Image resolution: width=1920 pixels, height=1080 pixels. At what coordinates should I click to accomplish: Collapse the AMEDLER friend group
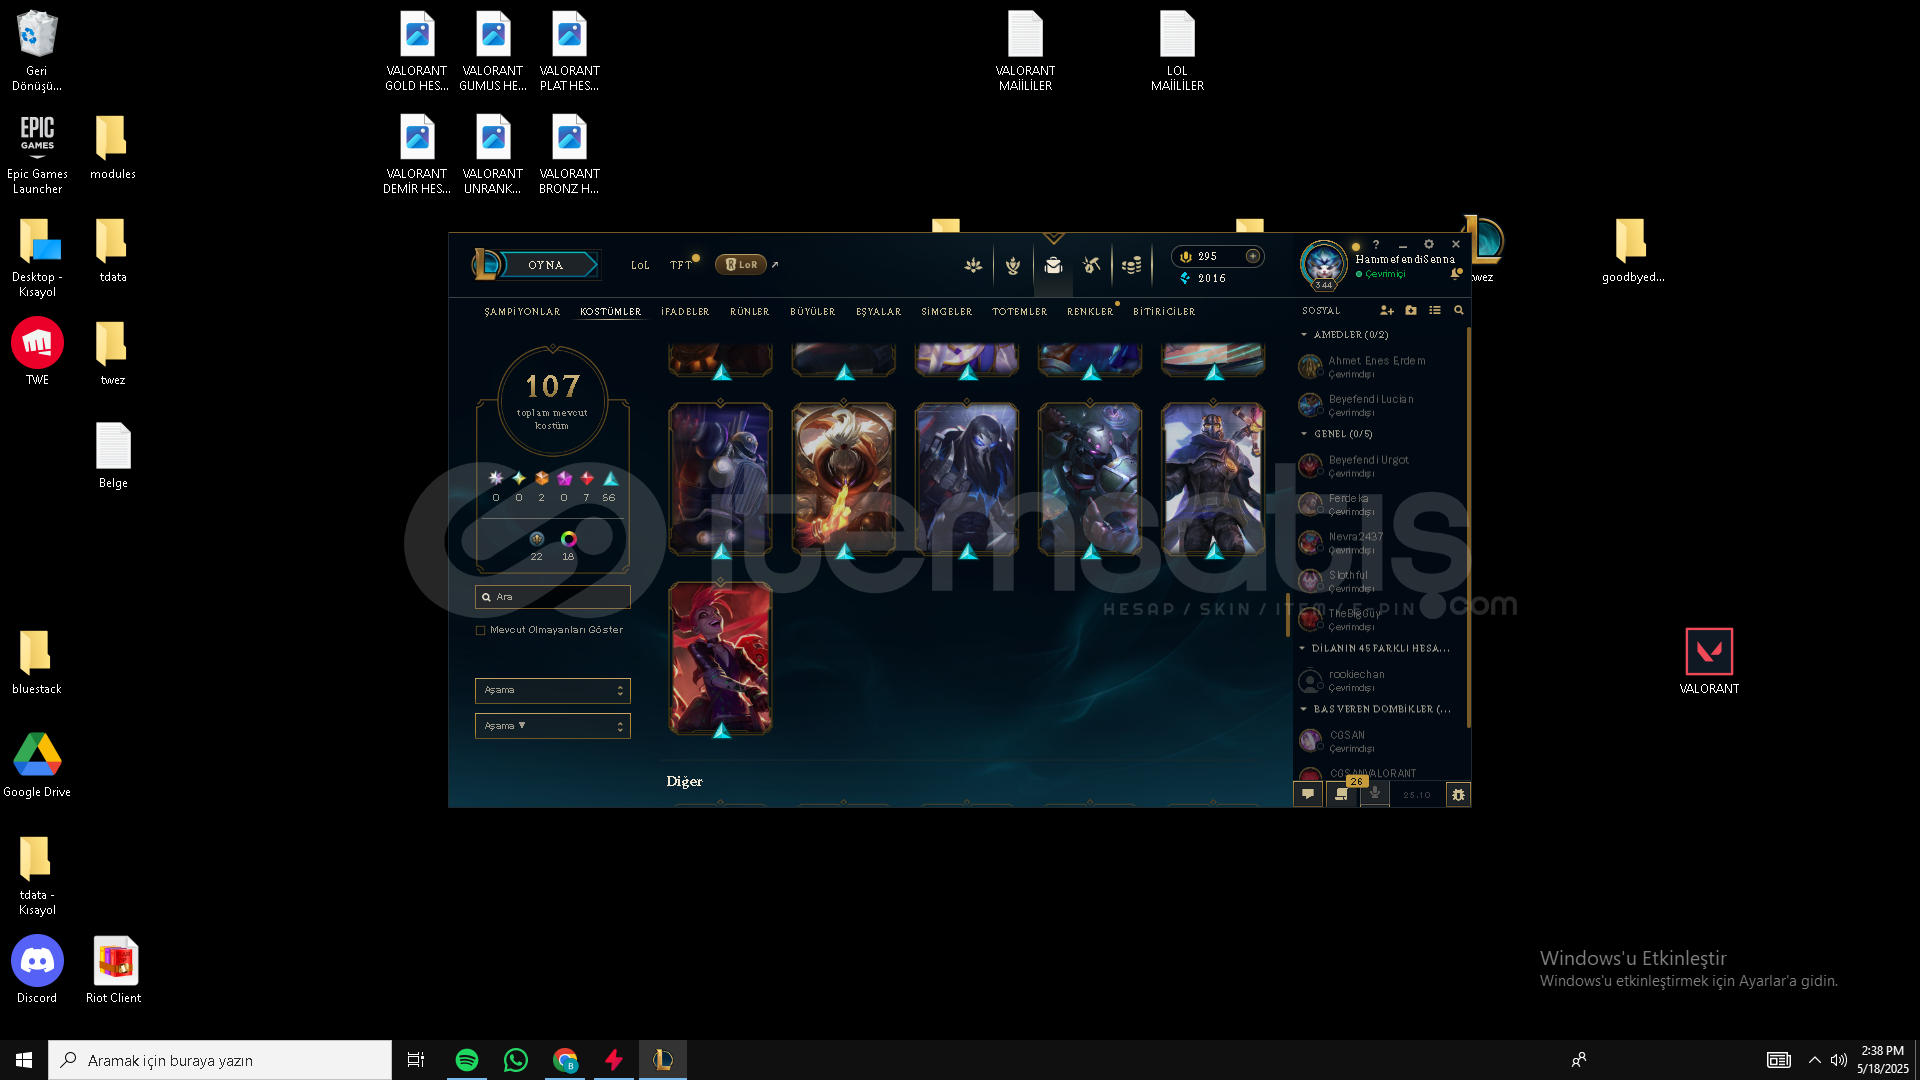pyautogui.click(x=1304, y=335)
